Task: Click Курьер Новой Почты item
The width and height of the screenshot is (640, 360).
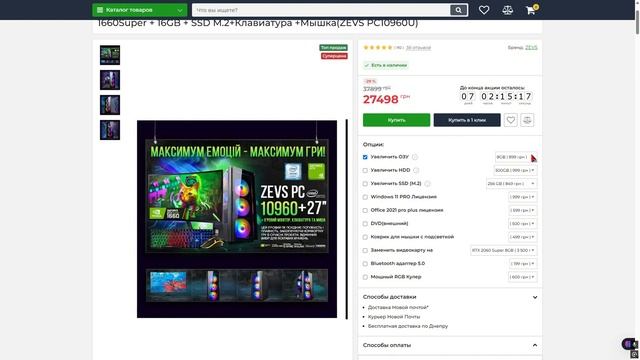Action: [393, 317]
